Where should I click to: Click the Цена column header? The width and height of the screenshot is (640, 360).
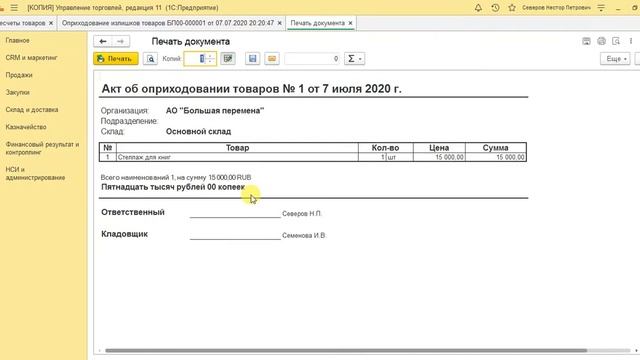click(x=439, y=148)
